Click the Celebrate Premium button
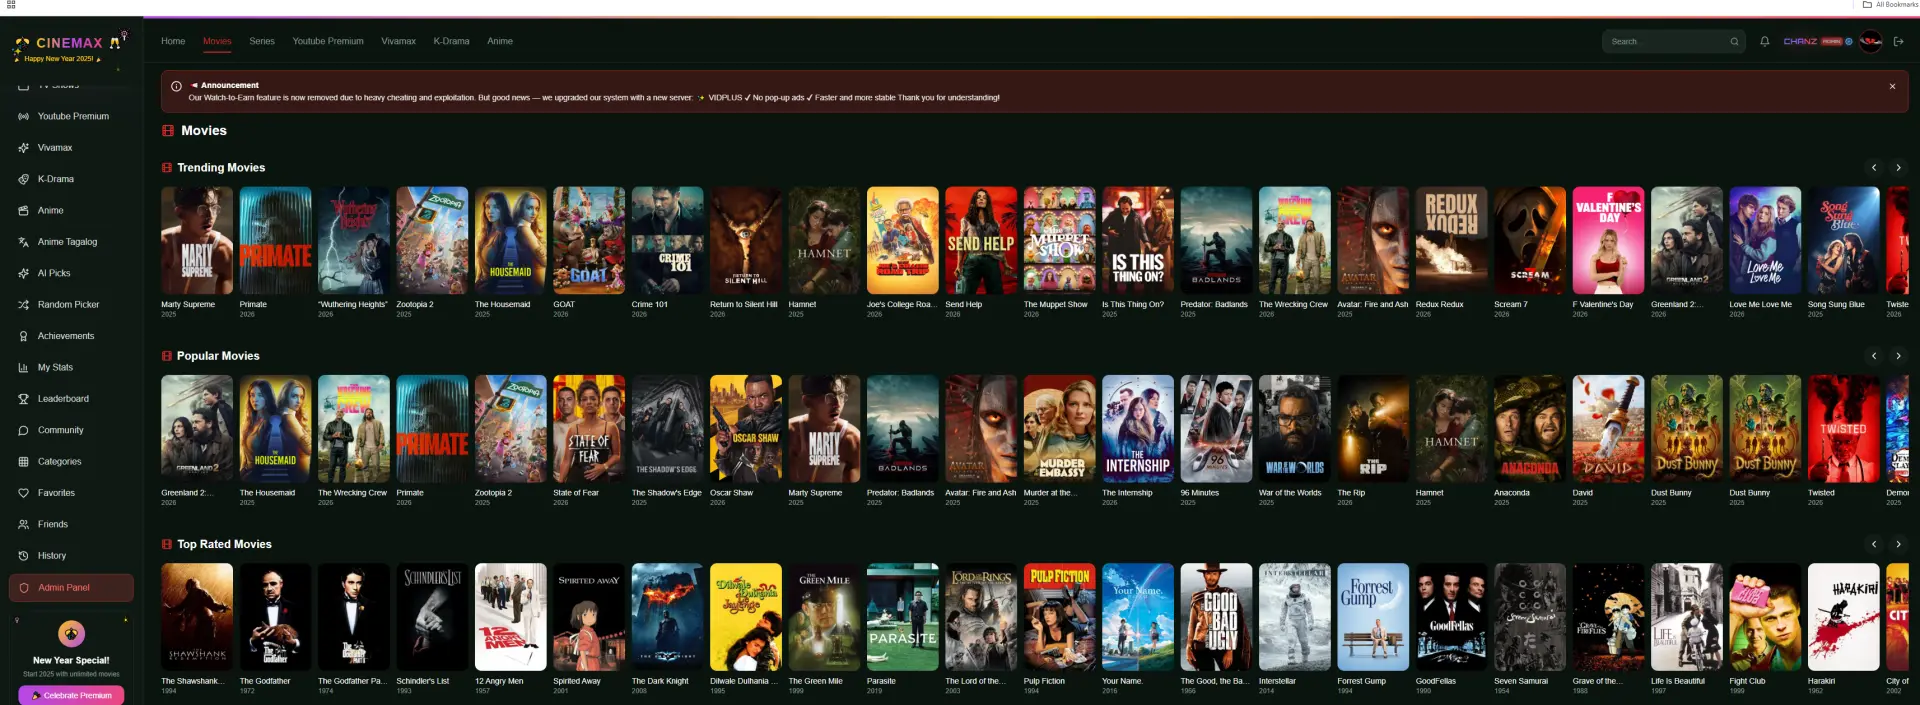Image resolution: width=1920 pixels, height=705 pixels. point(71,695)
